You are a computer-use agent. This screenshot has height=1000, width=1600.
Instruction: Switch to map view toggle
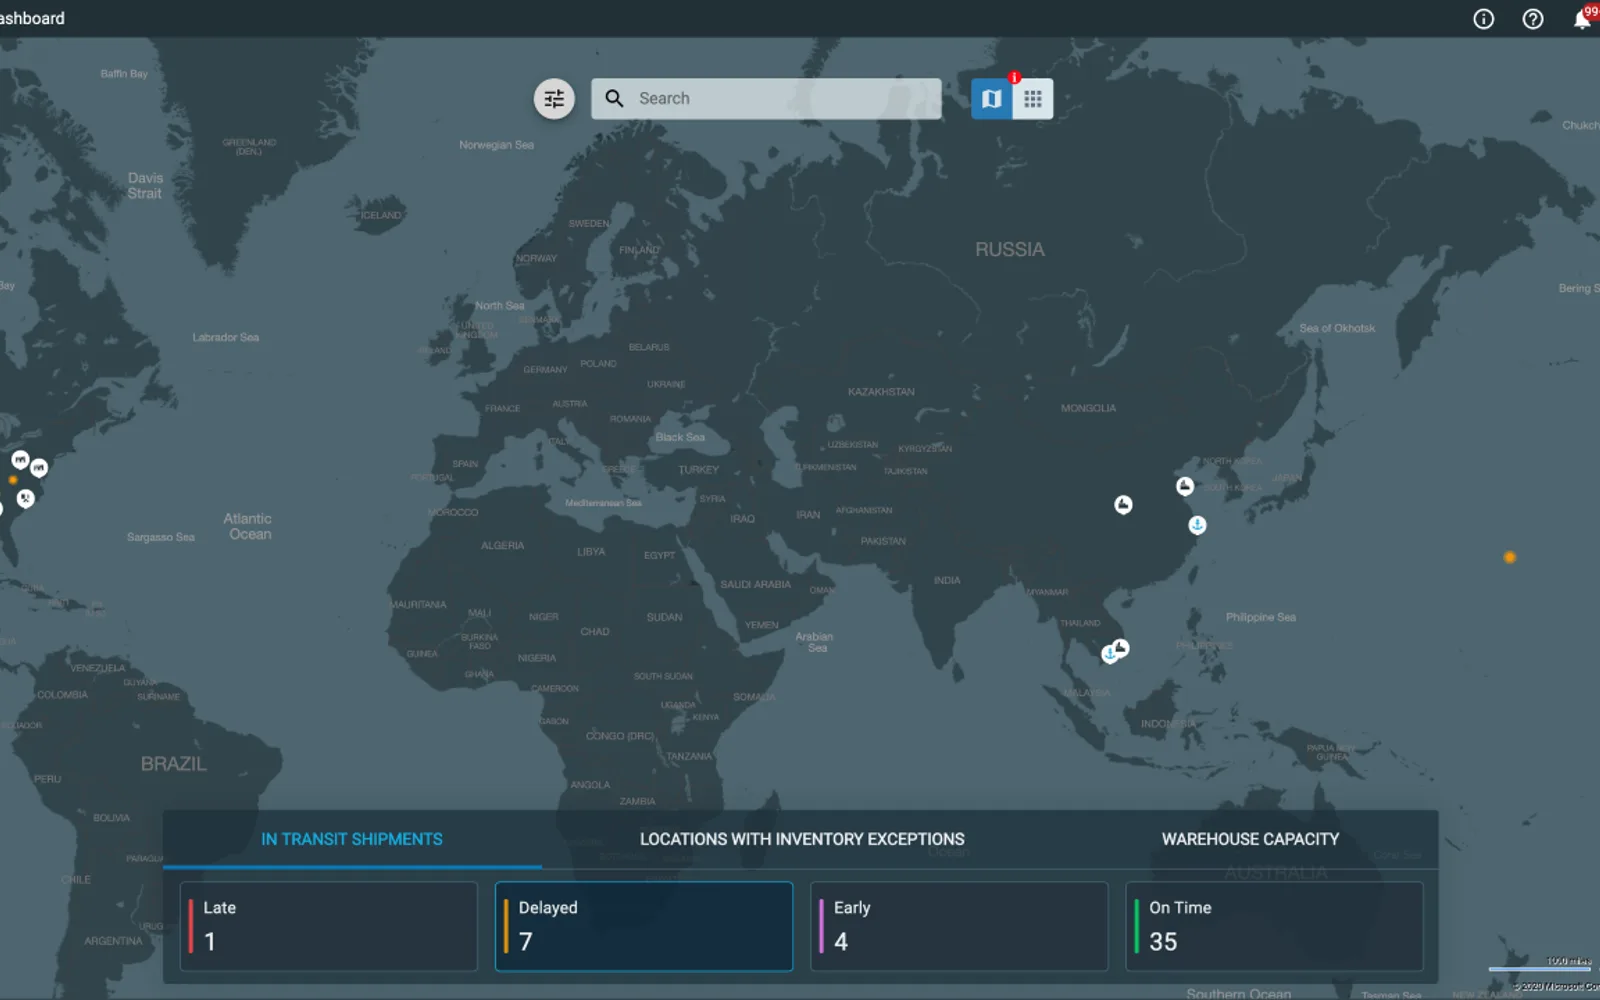click(992, 99)
